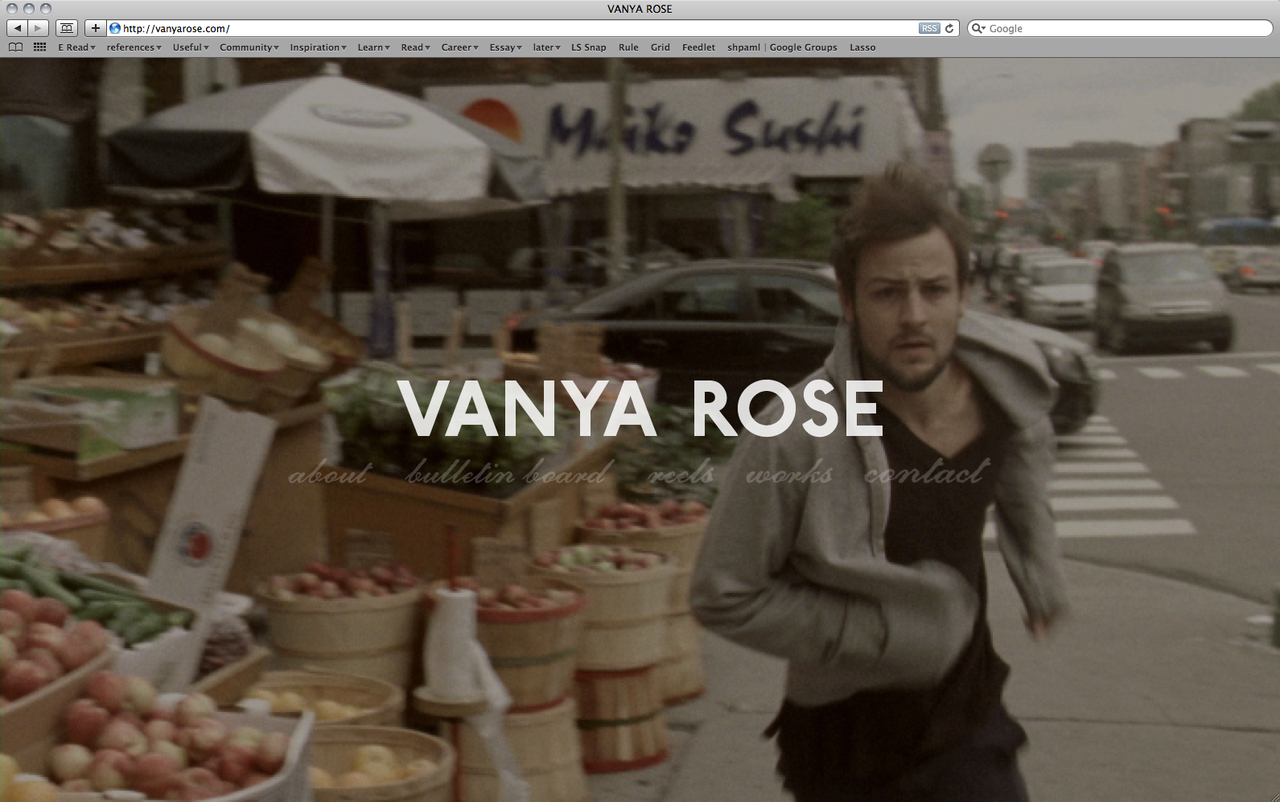
Task: Click the reels navigation link
Action: click(x=682, y=473)
